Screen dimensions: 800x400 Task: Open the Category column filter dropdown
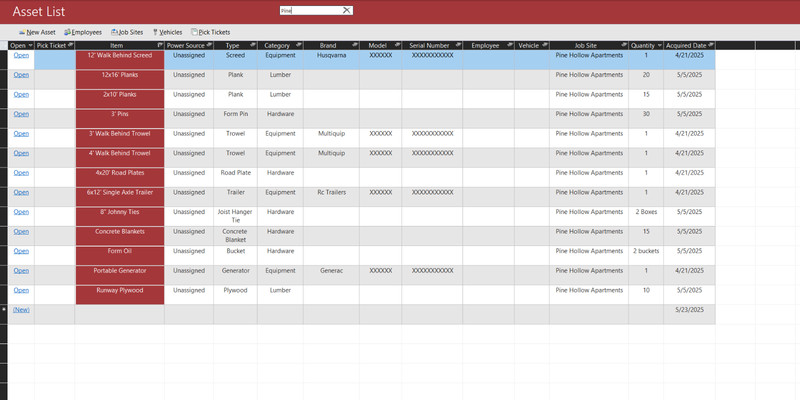[x=299, y=45]
